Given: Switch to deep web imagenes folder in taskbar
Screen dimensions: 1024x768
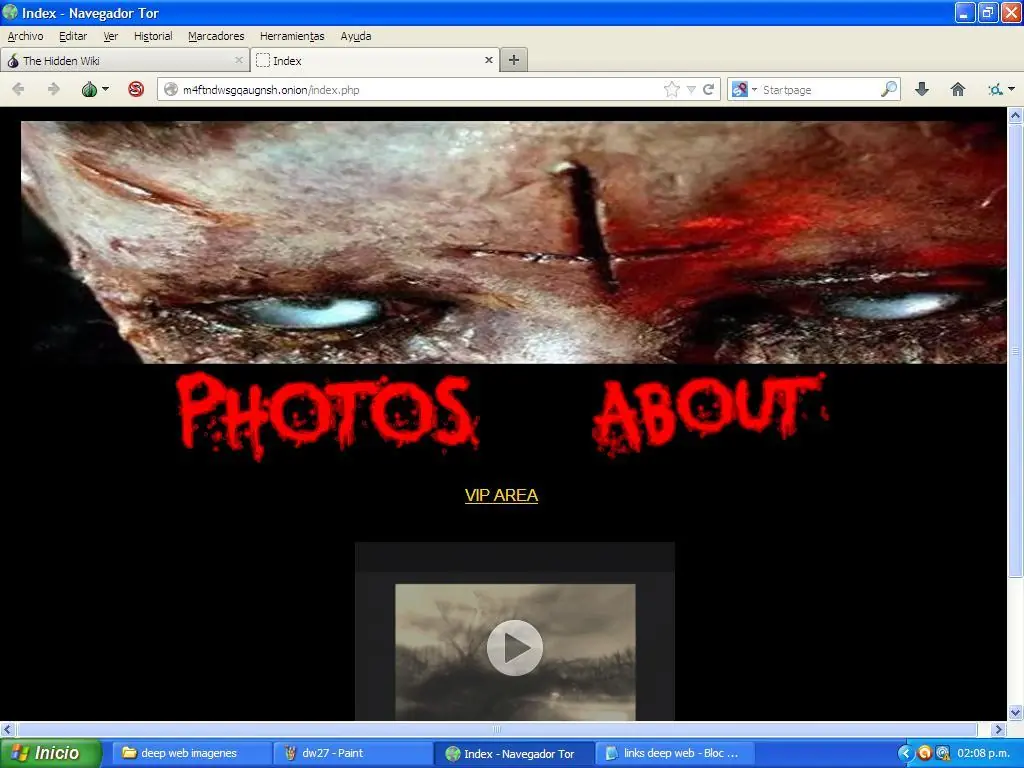Looking at the screenshot, I should point(193,753).
